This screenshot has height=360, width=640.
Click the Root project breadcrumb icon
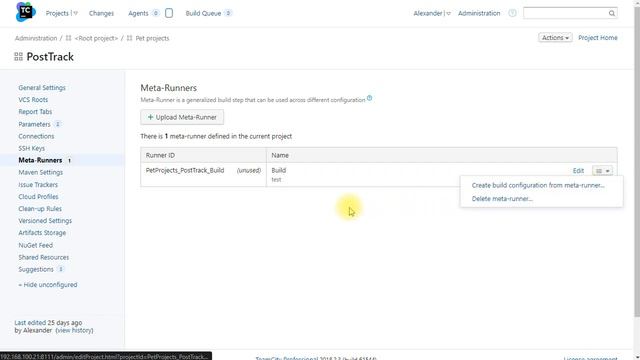pyautogui.click(x=69, y=38)
